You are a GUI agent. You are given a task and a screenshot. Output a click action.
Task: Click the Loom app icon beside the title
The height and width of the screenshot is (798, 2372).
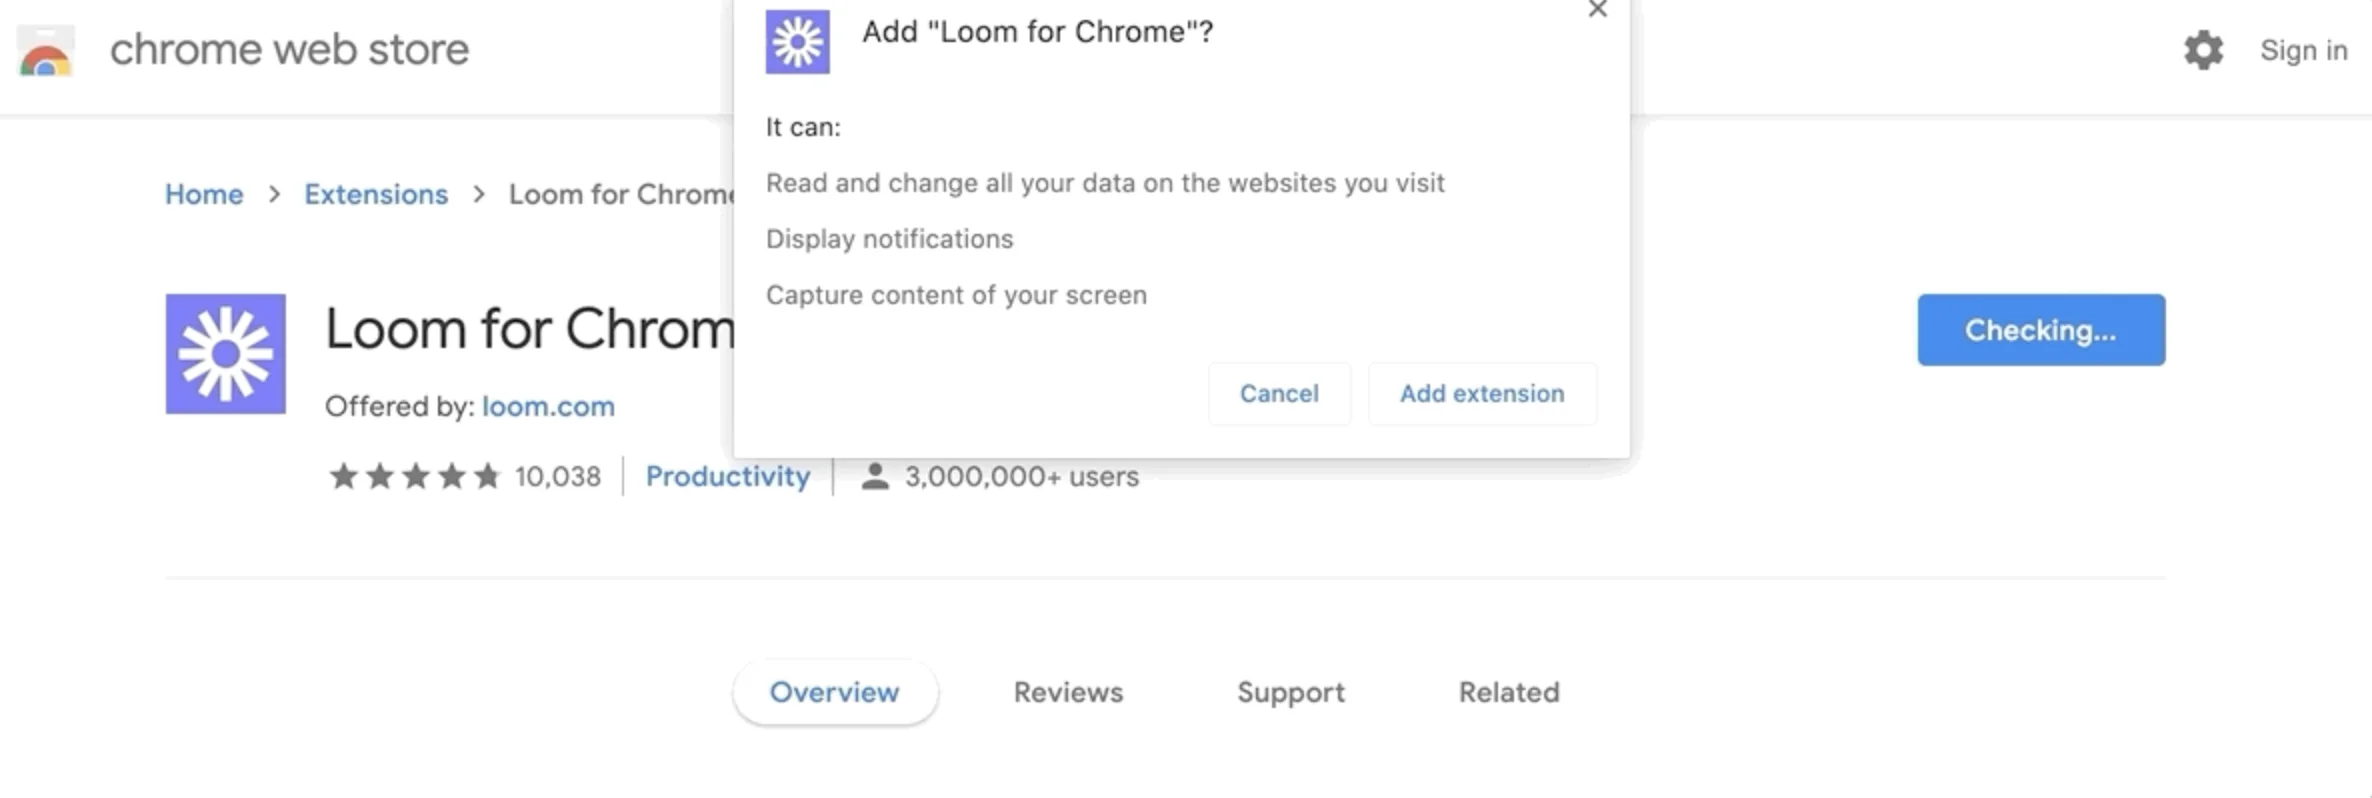(226, 353)
